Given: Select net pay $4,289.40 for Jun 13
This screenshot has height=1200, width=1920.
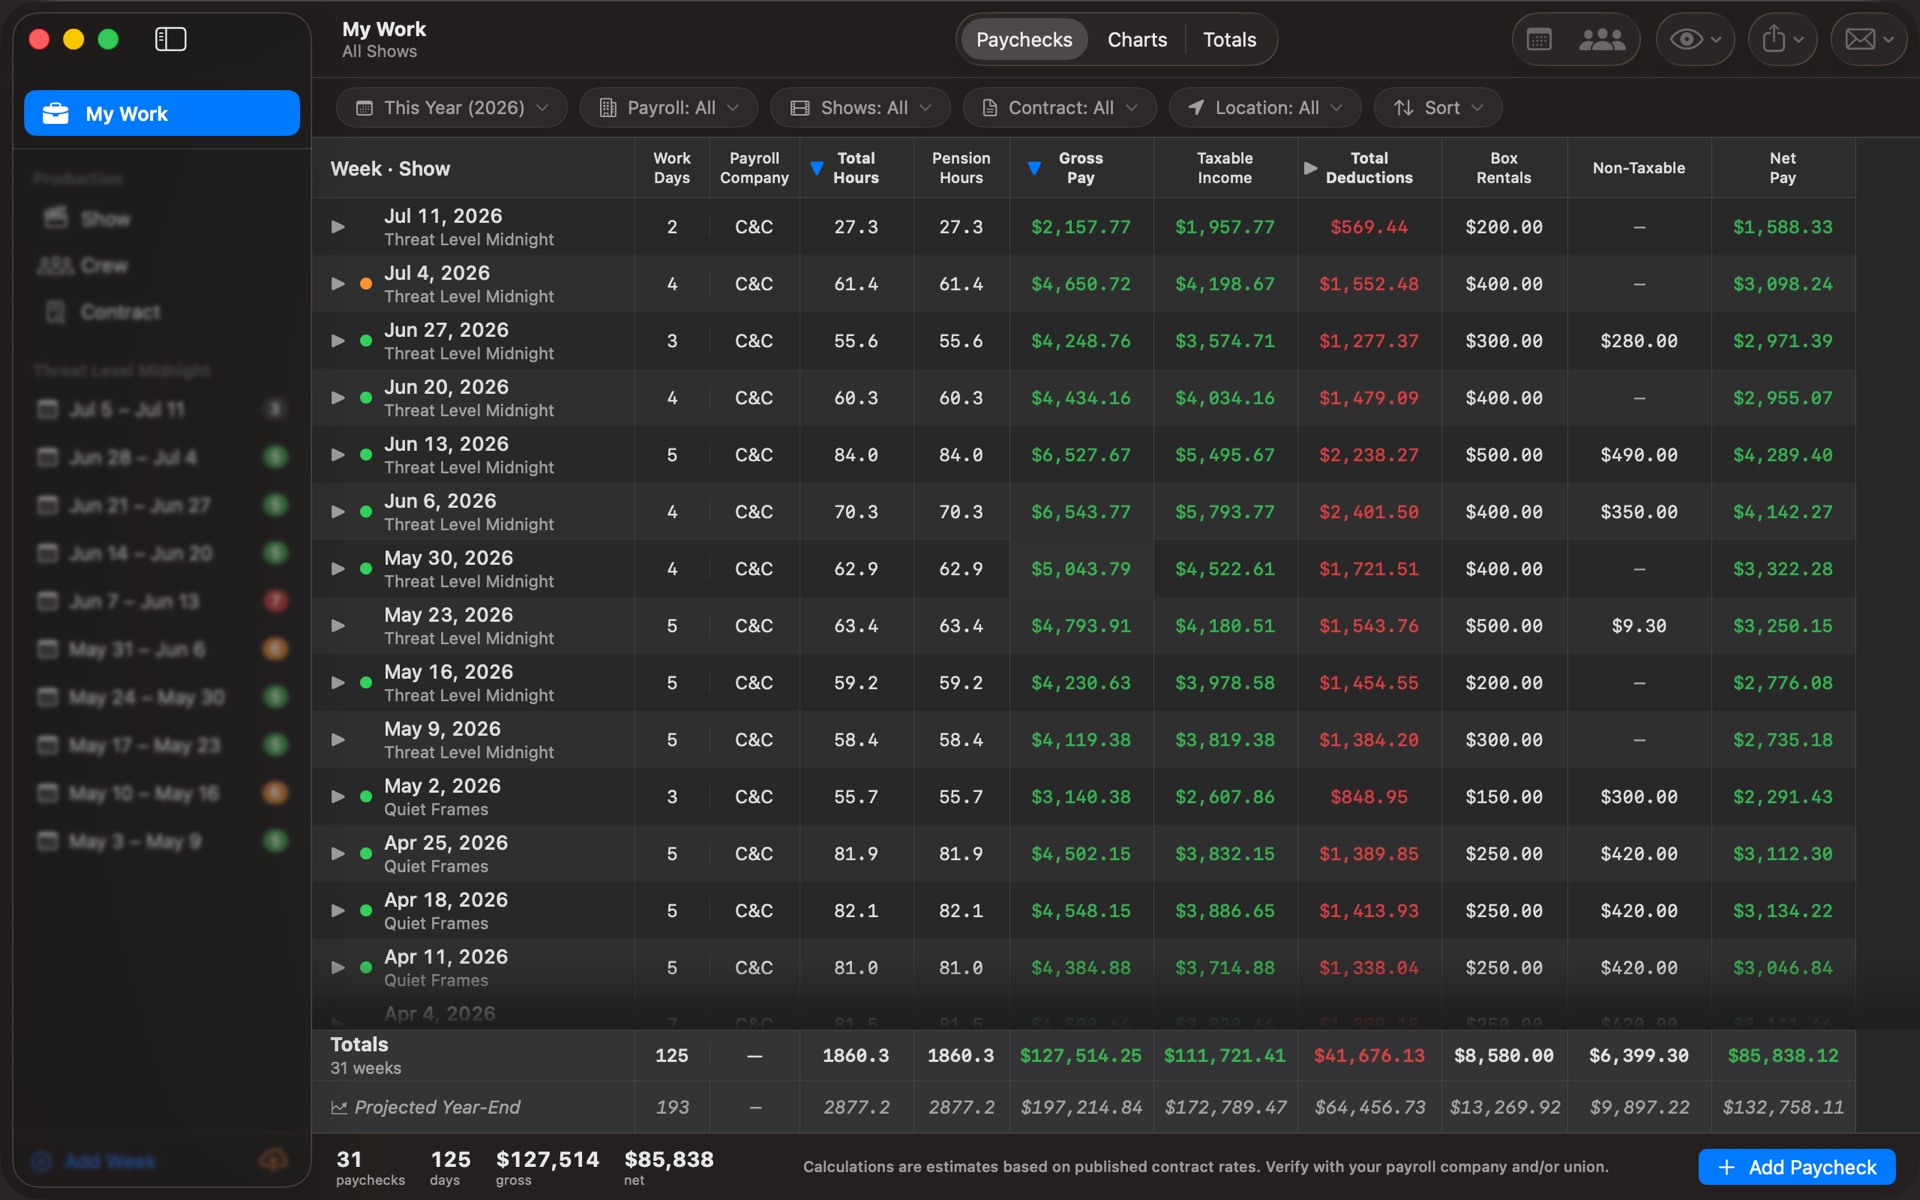Looking at the screenshot, I should (1783, 455).
